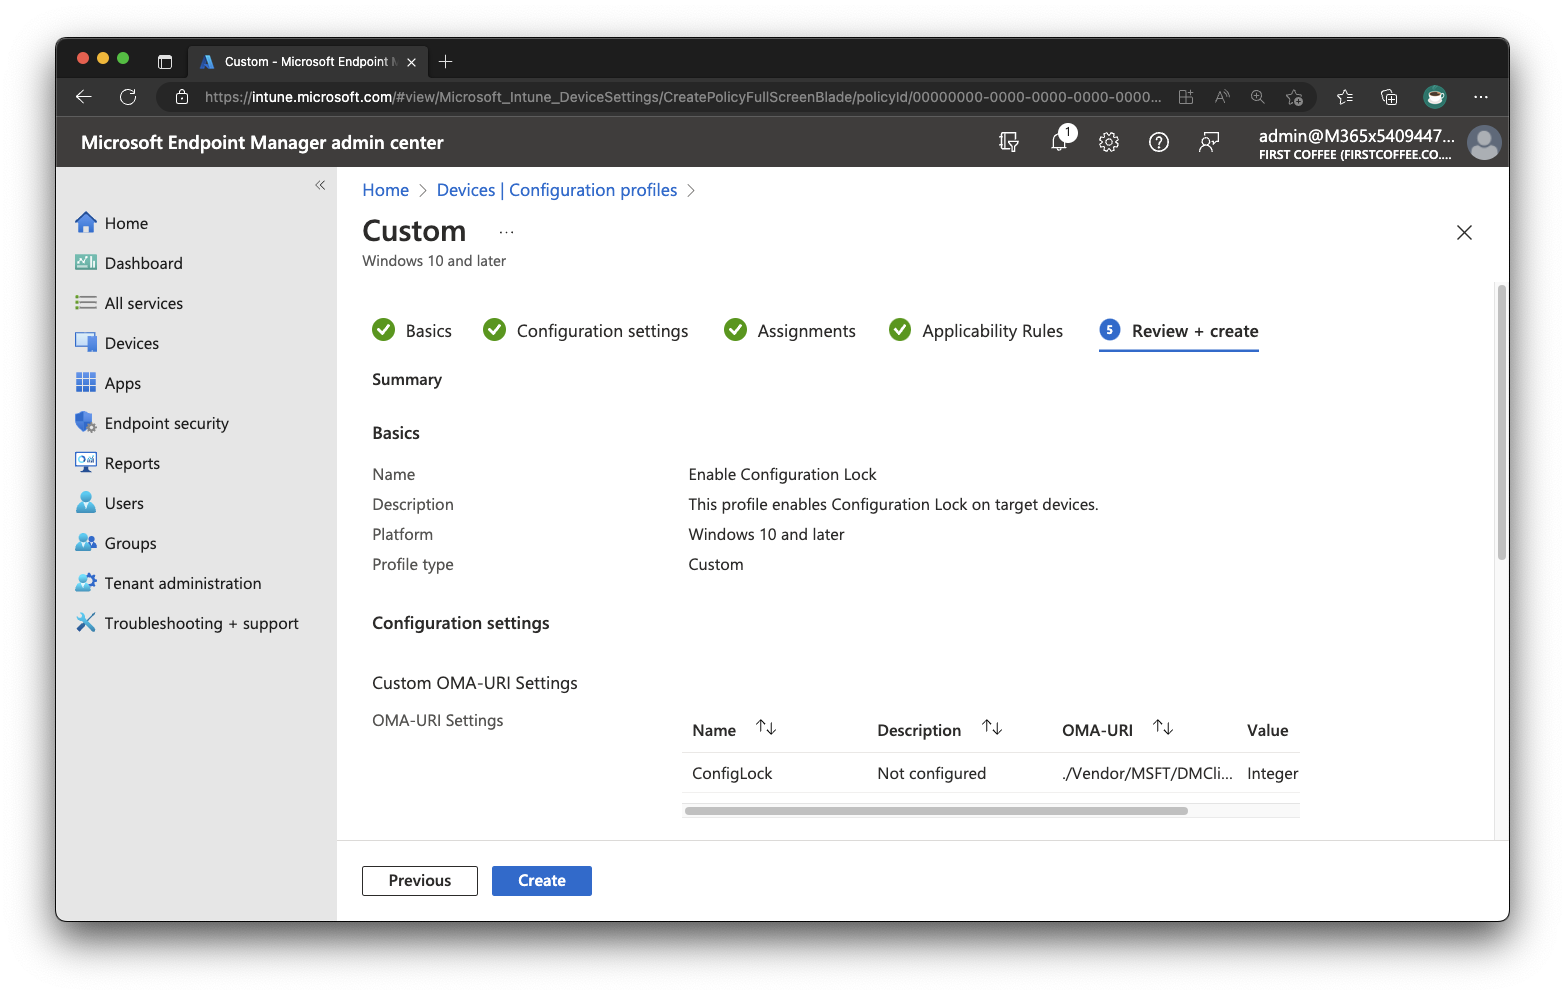Collapse the navigation sidebar with the chevron
Image resolution: width=1565 pixels, height=995 pixels.
[x=320, y=186]
